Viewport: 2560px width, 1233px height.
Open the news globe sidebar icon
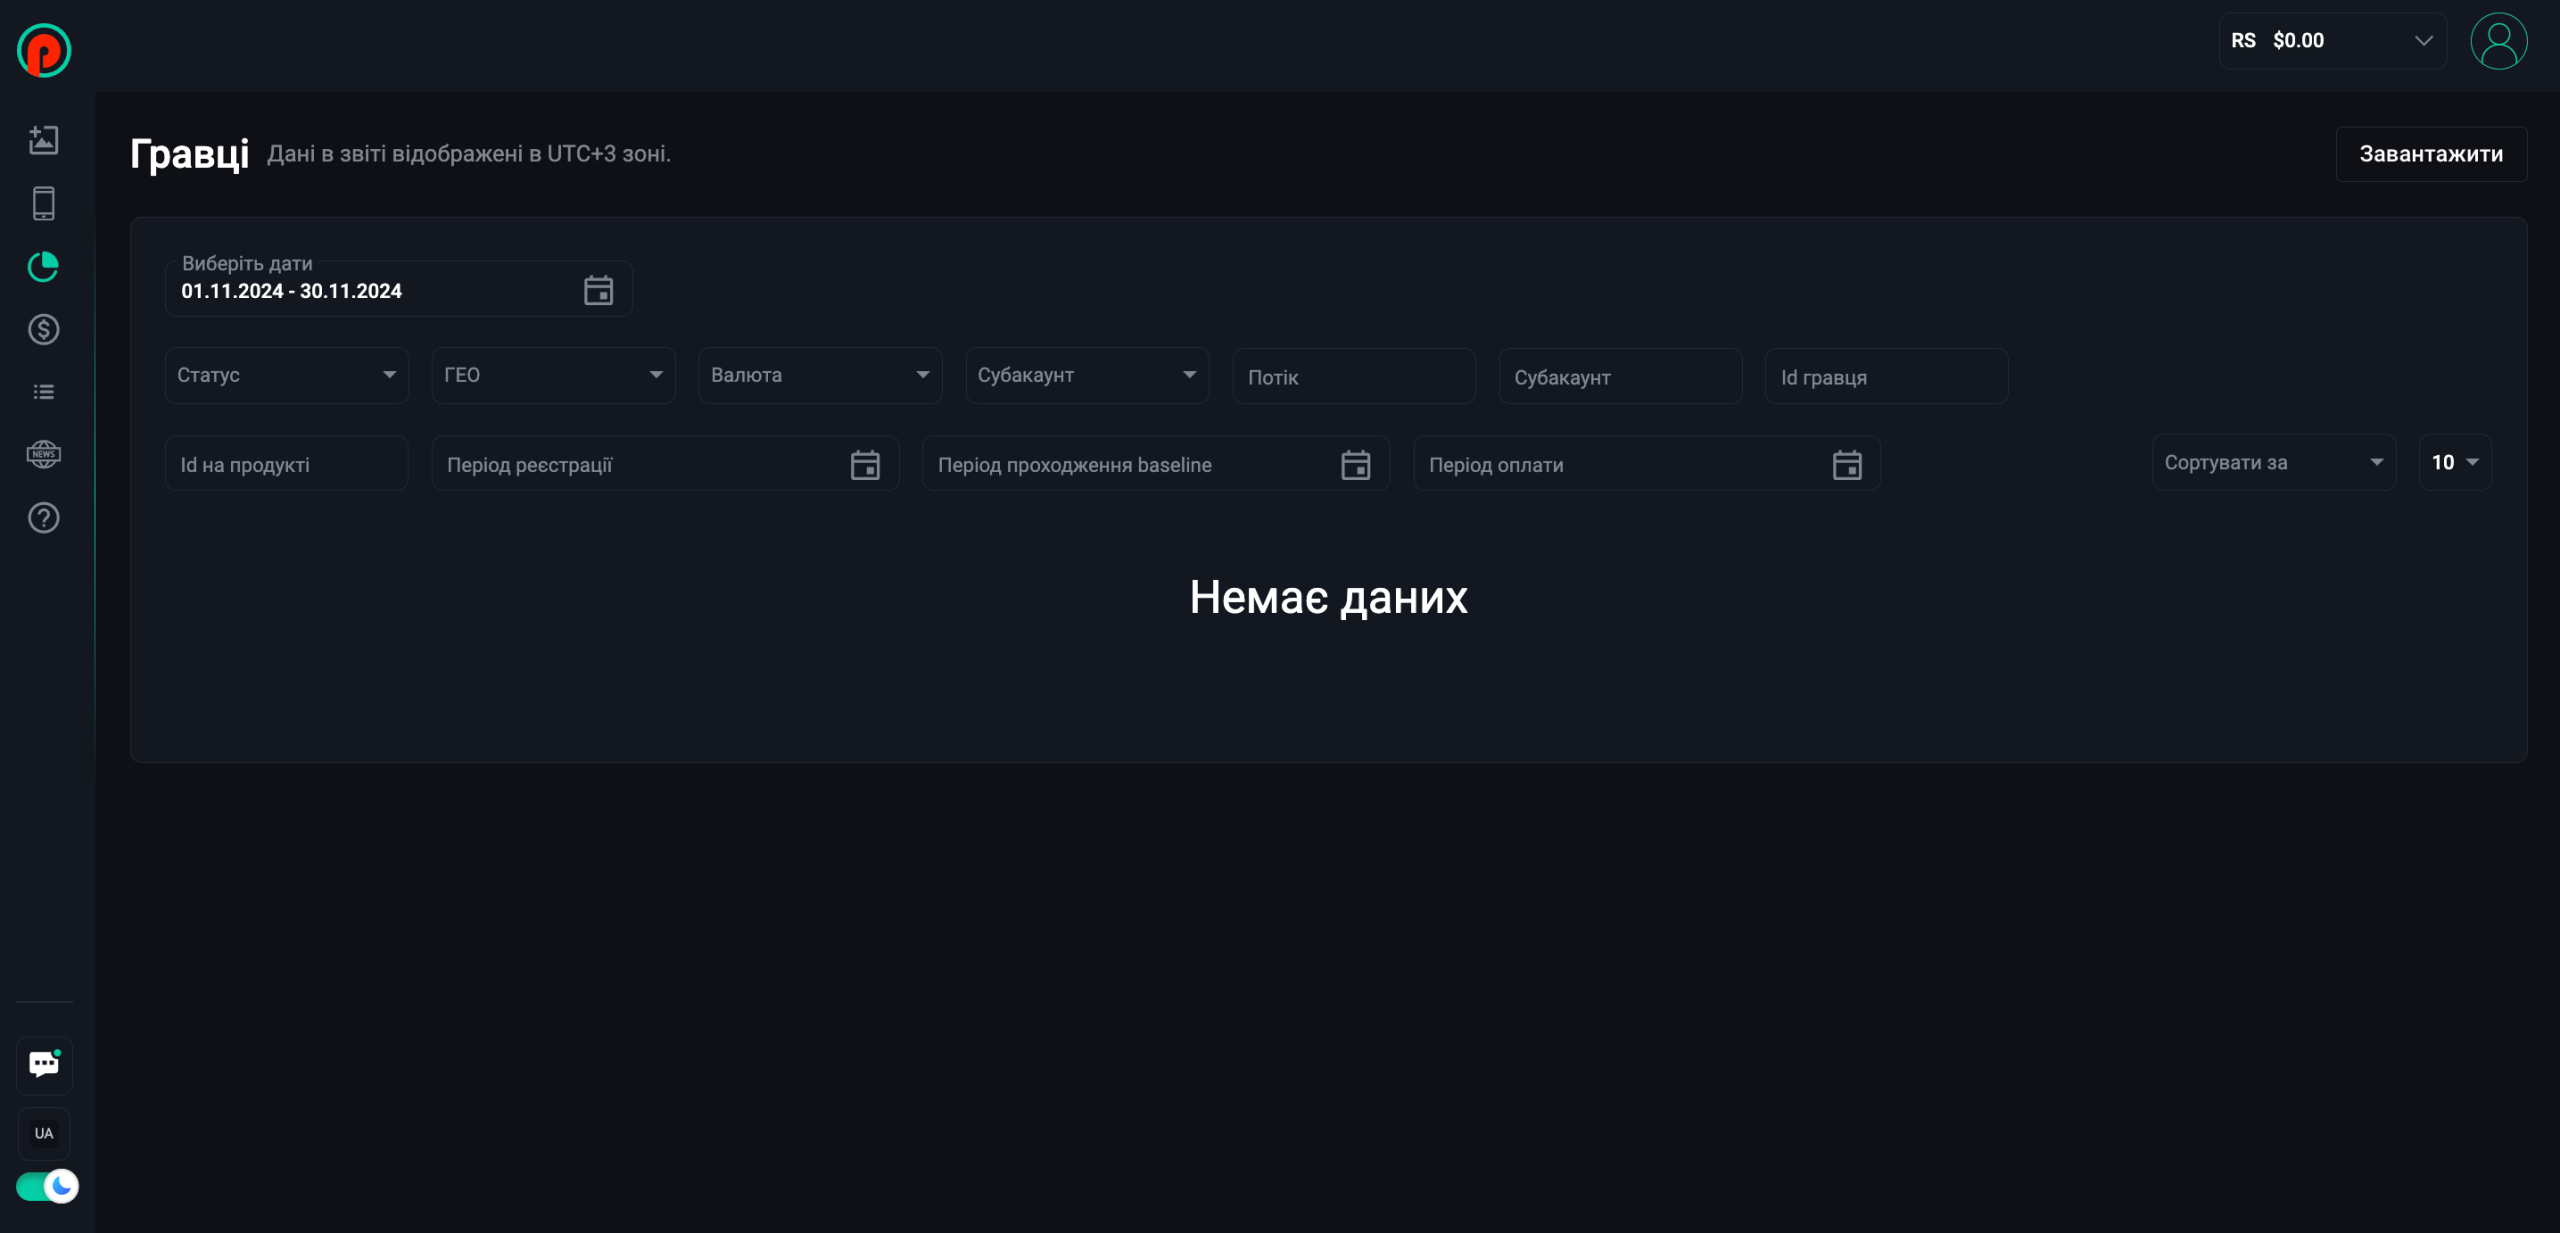(43, 455)
